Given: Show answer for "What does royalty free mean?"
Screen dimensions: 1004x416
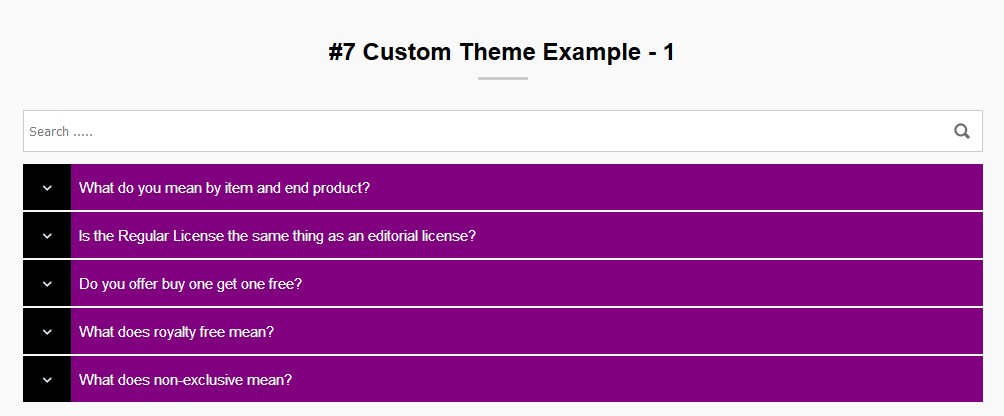Looking at the screenshot, I should 176,332.
